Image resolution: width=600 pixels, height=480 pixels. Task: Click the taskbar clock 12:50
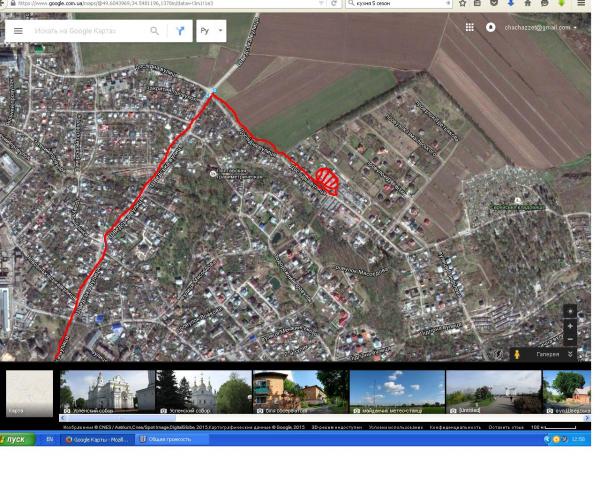coord(578,439)
